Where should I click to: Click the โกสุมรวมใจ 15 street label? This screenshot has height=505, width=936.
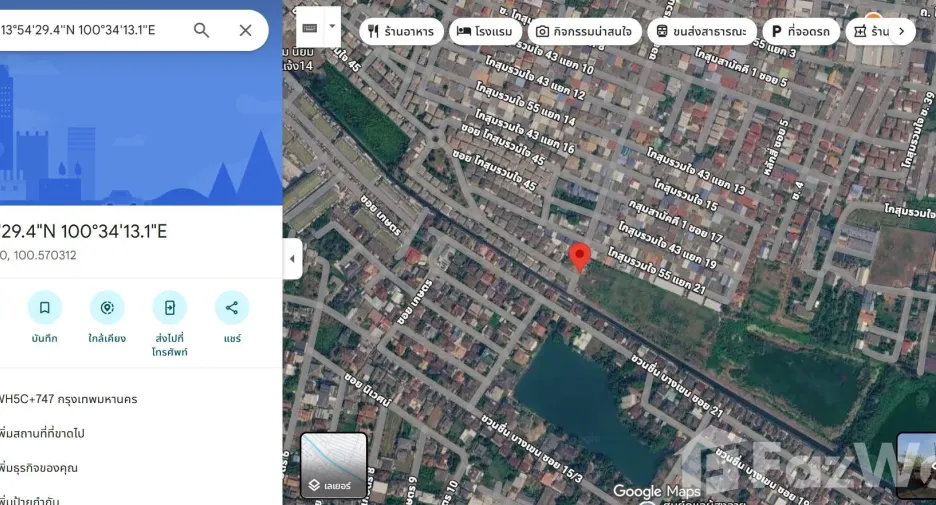(686, 194)
